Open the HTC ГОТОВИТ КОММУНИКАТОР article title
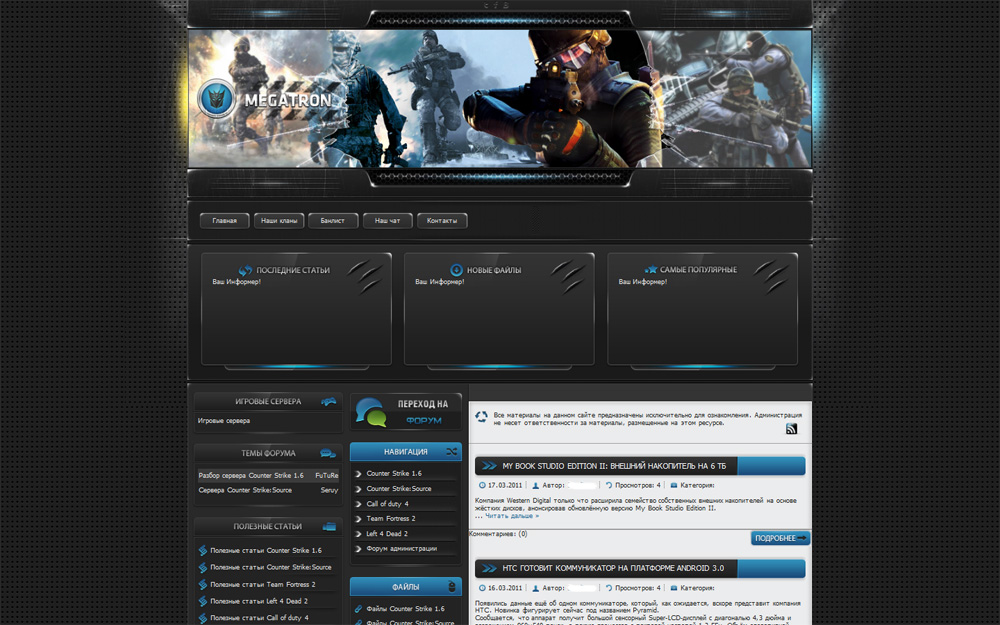The height and width of the screenshot is (625, 1000). (613, 568)
